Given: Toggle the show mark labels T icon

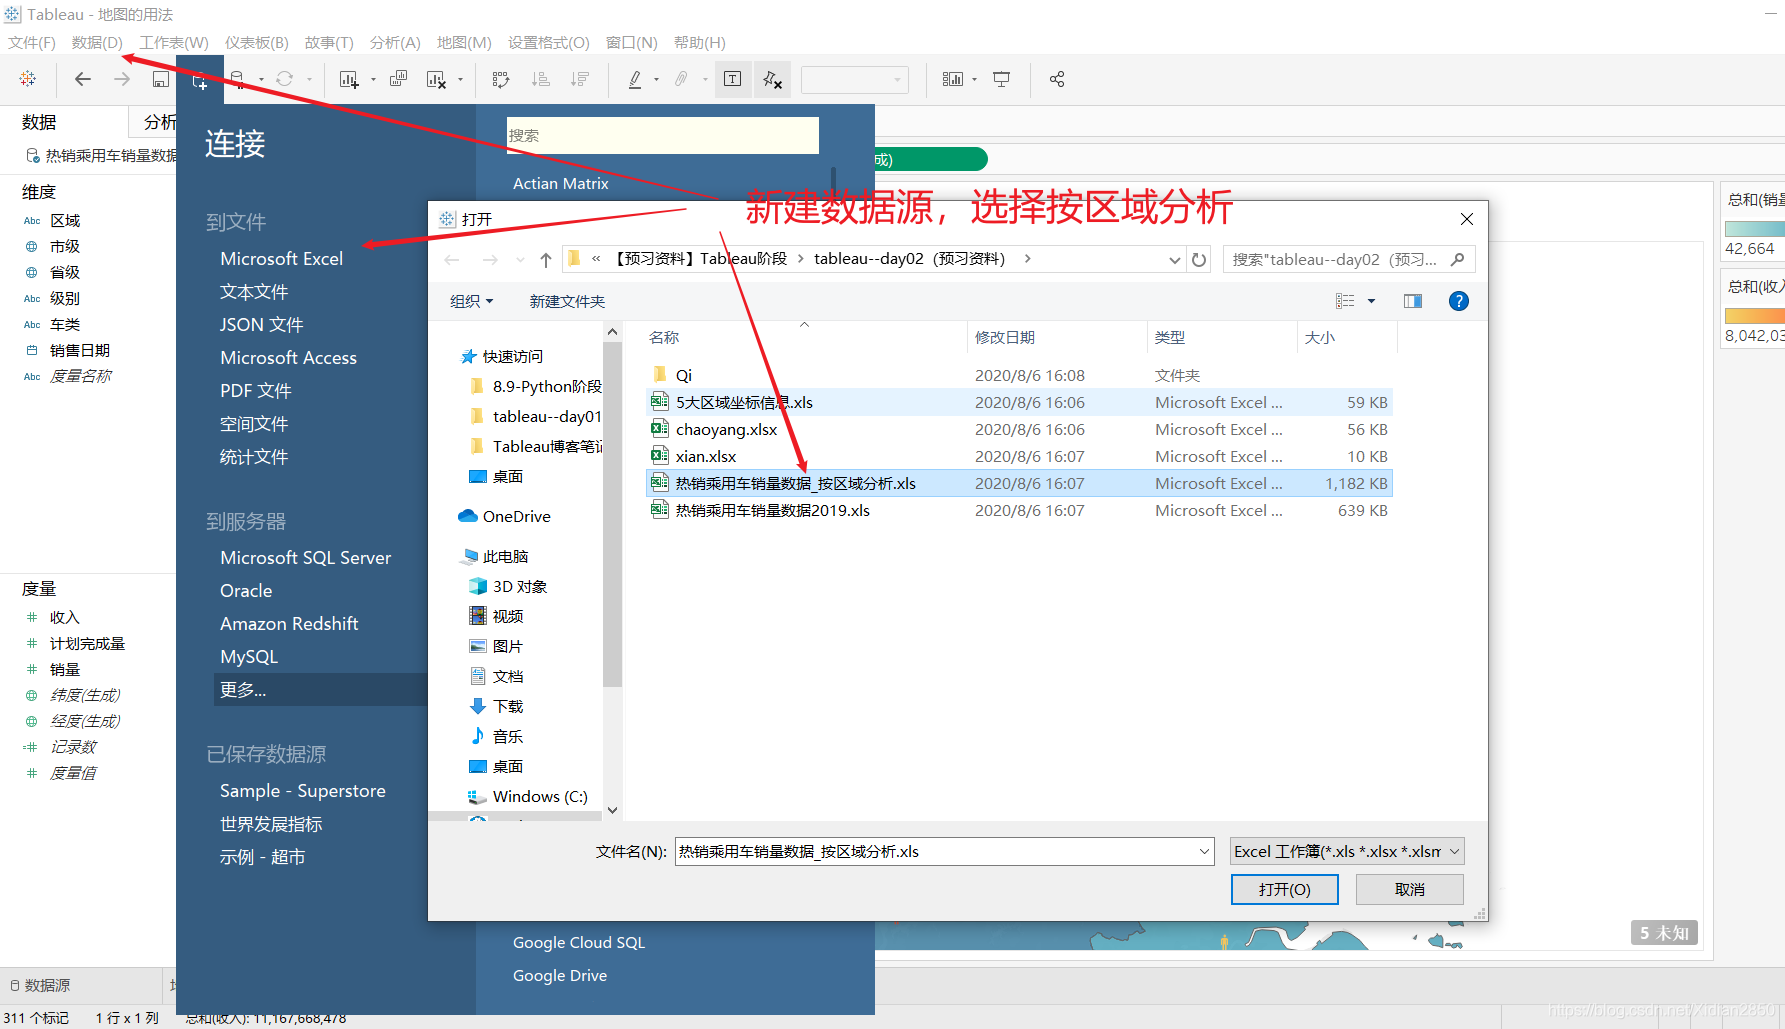Looking at the screenshot, I should [x=733, y=79].
